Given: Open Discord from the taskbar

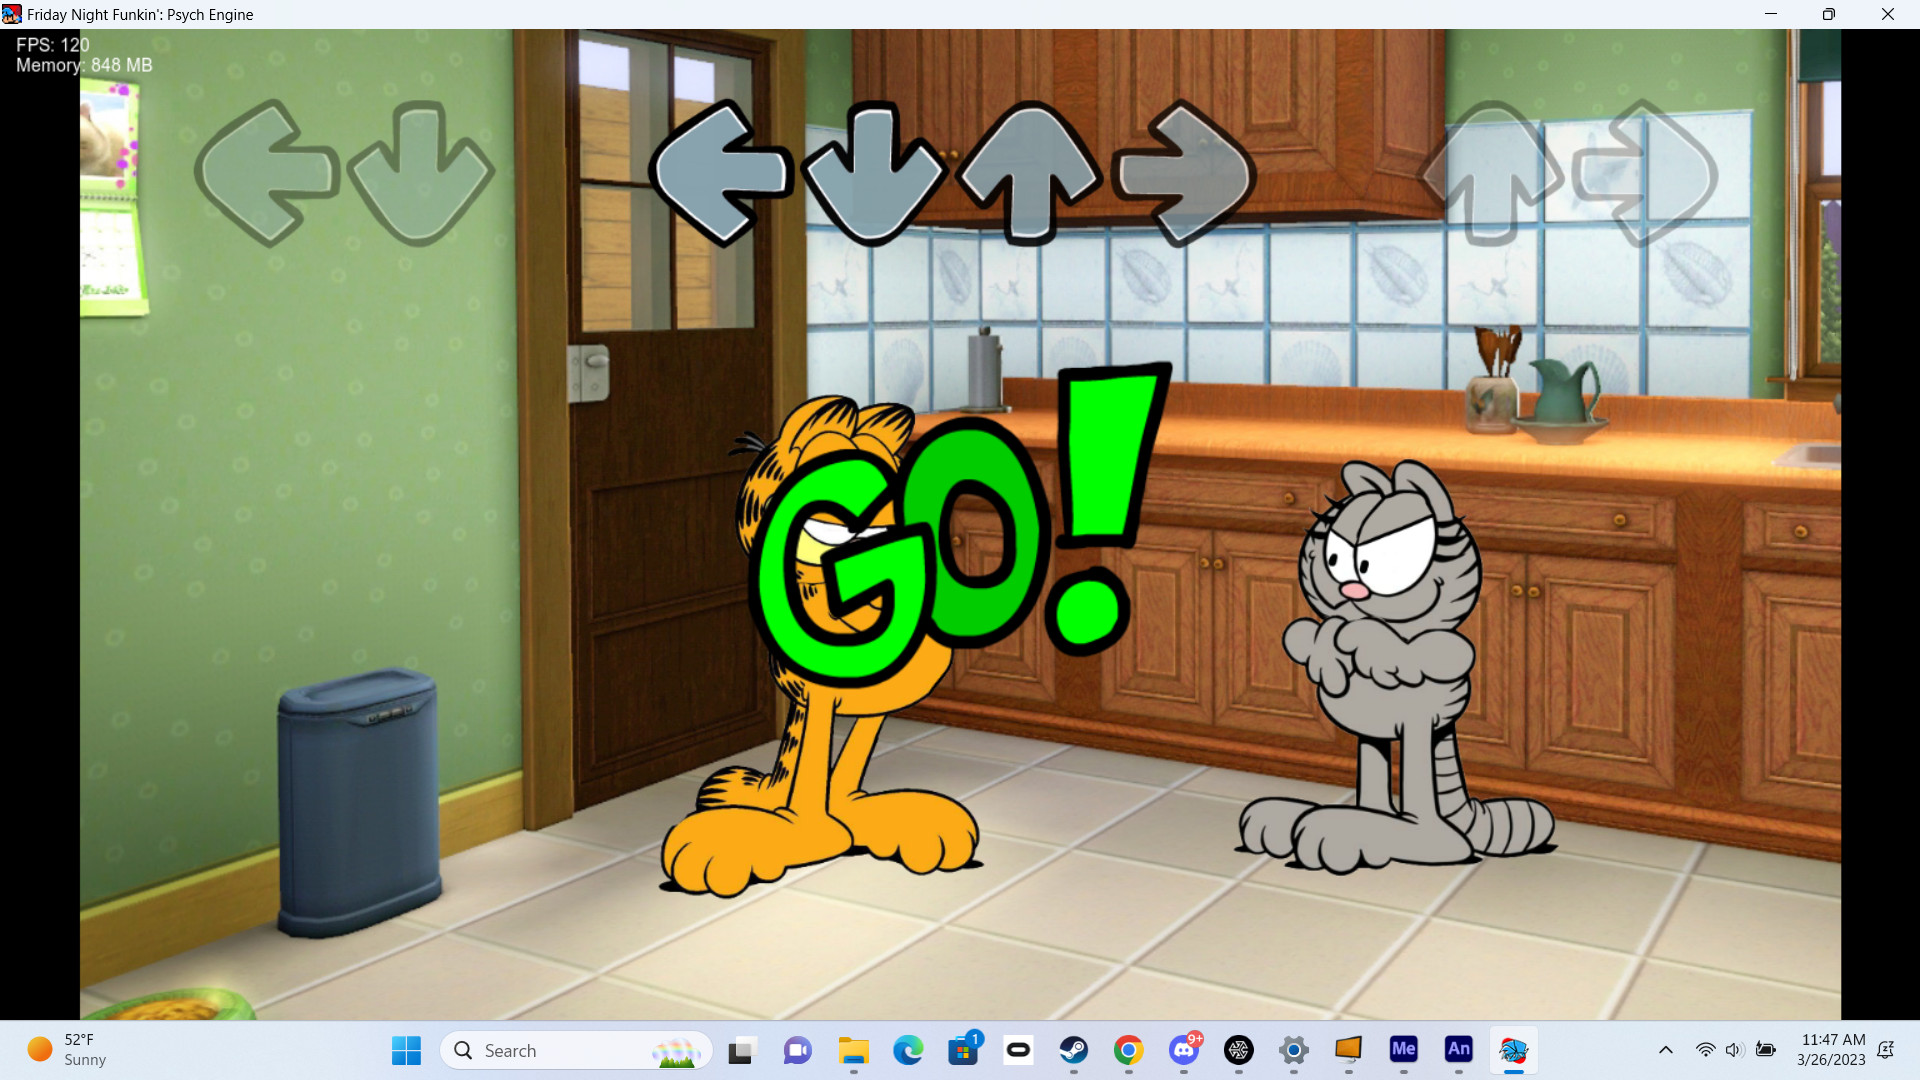Looking at the screenshot, I should click(1184, 1050).
